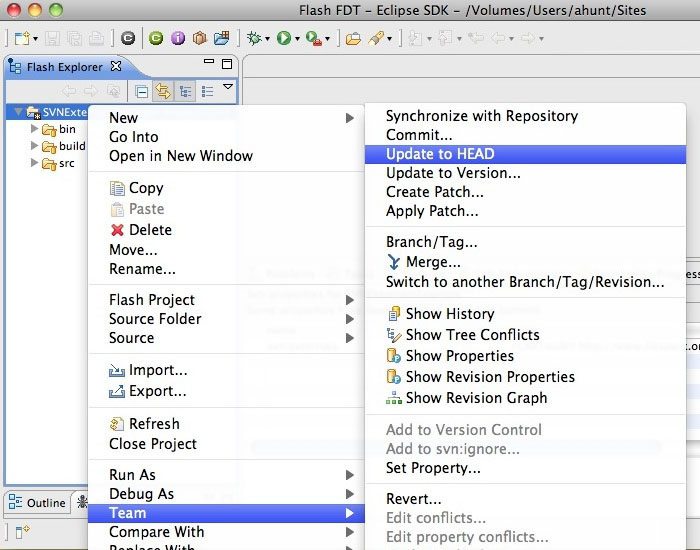
Task: Choose Merge... with blue arrow icon
Action: tap(525, 262)
